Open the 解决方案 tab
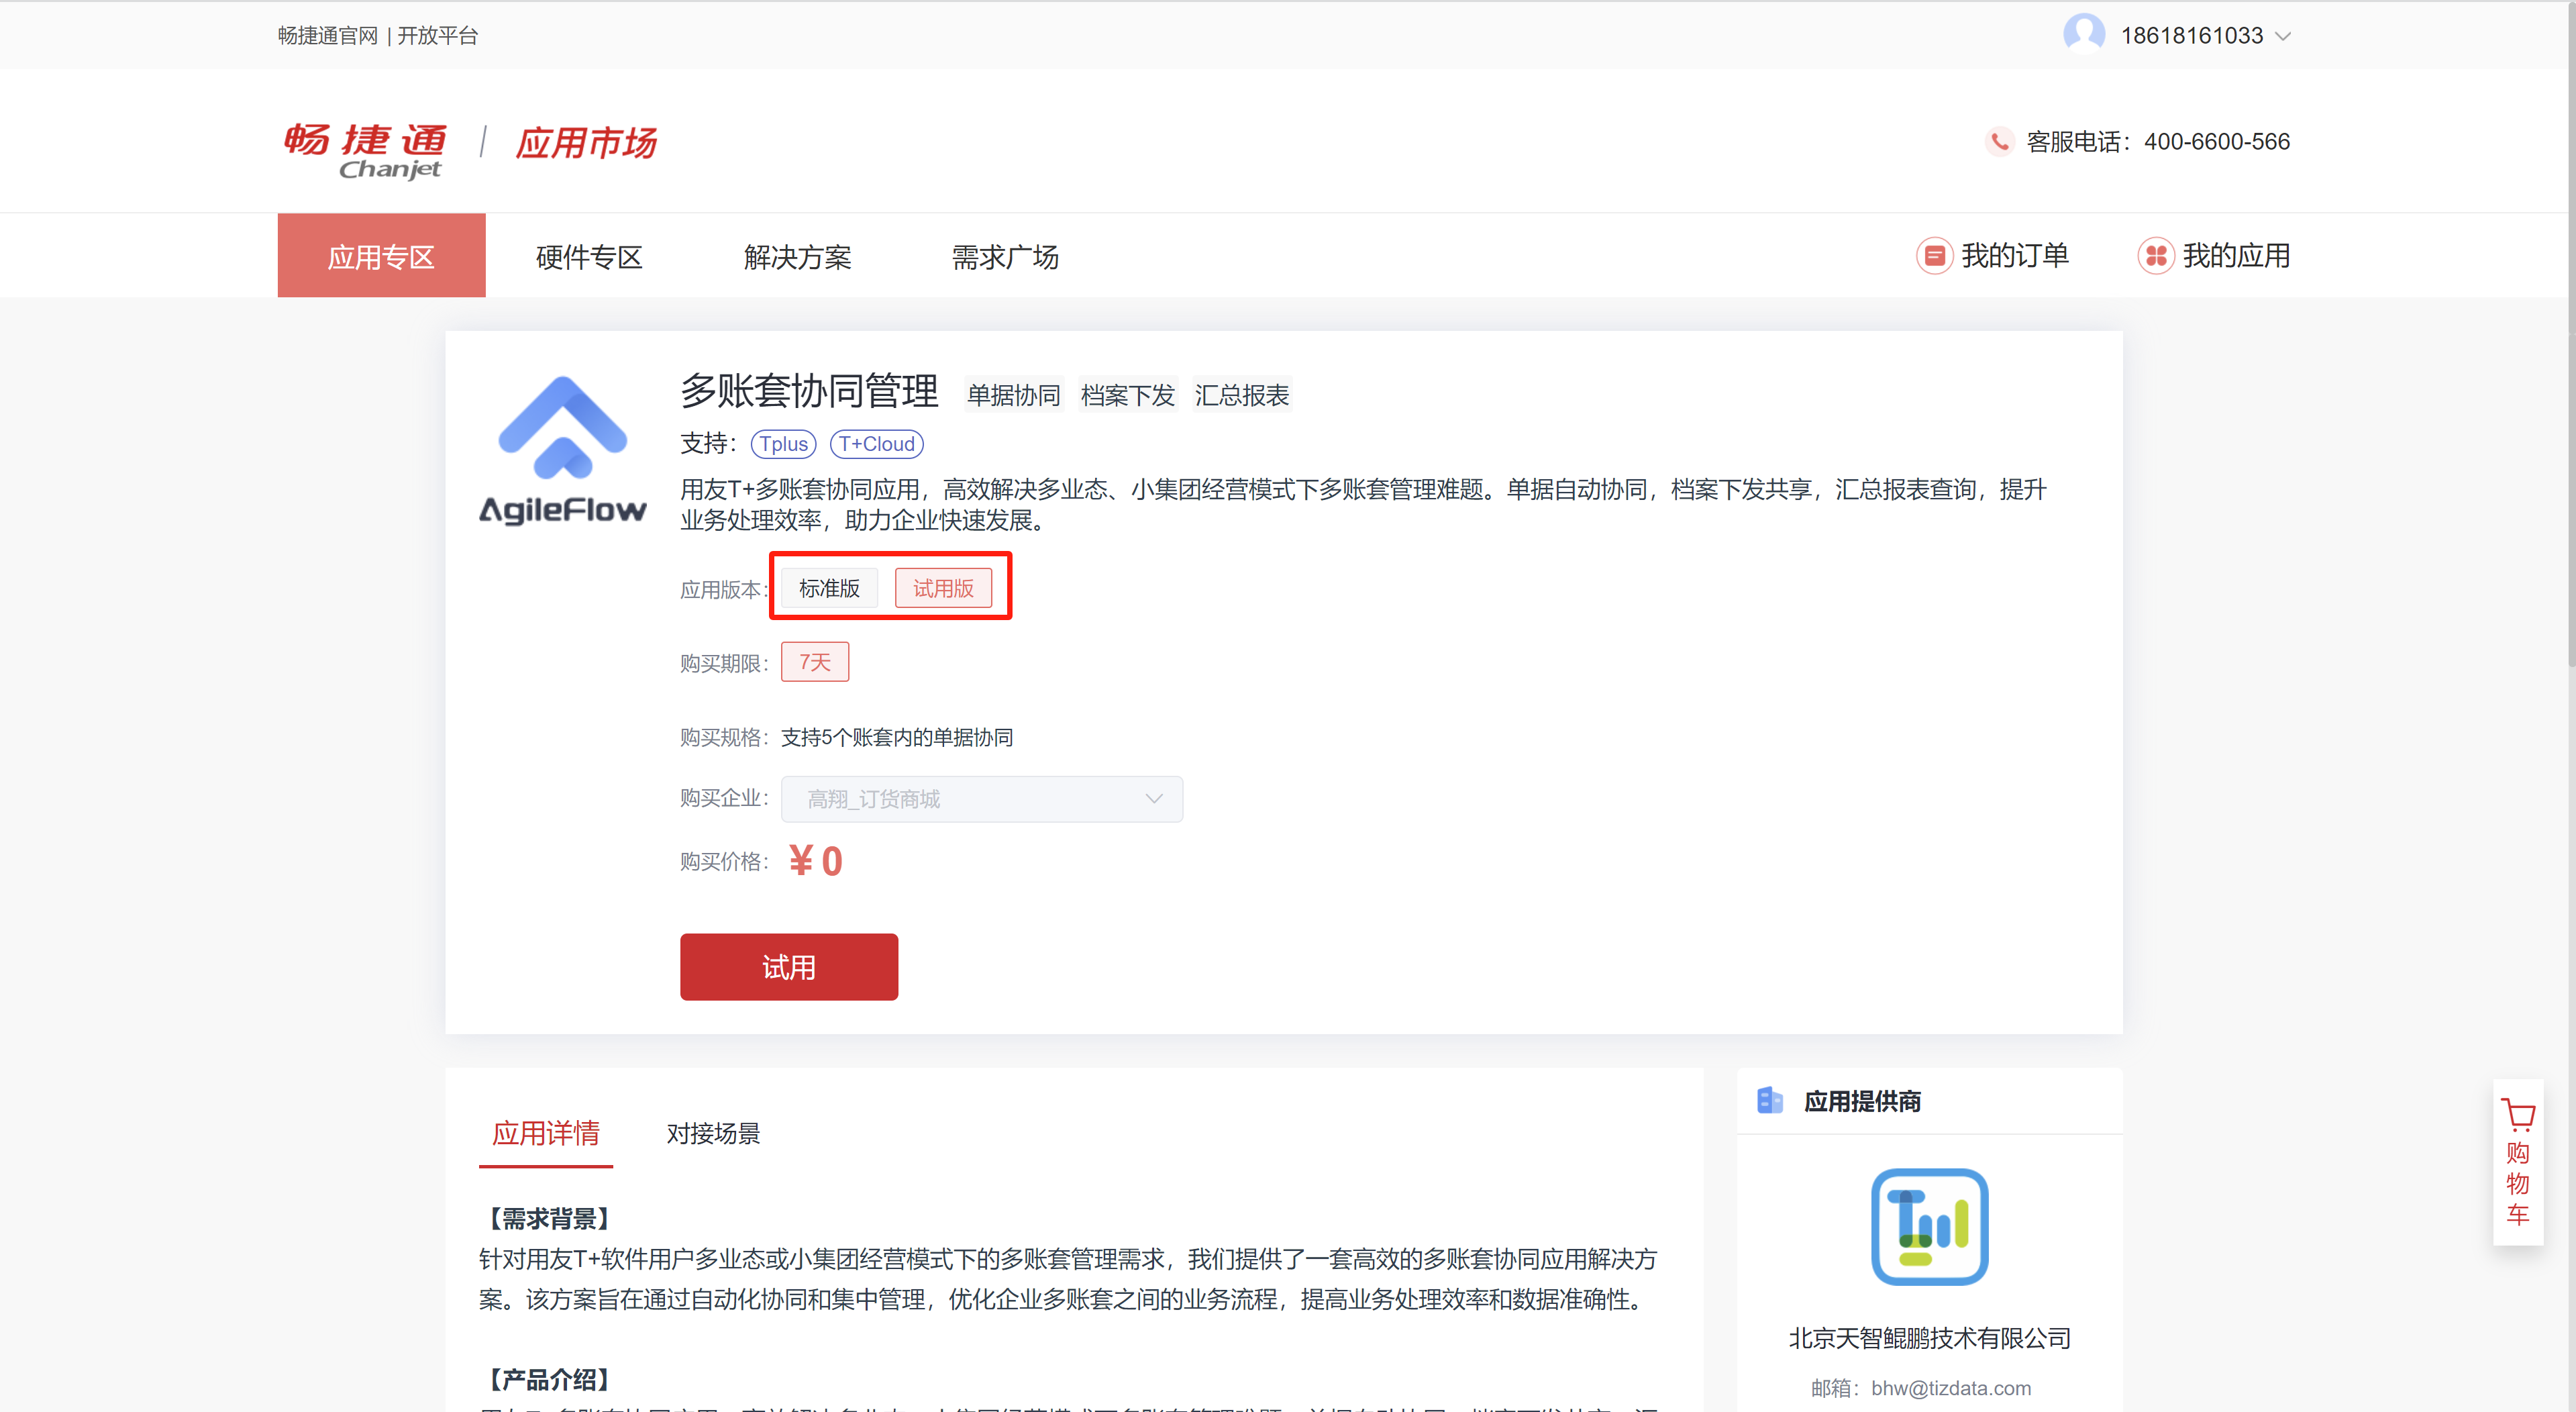The image size is (2576, 1412). click(x=797, y=257)
